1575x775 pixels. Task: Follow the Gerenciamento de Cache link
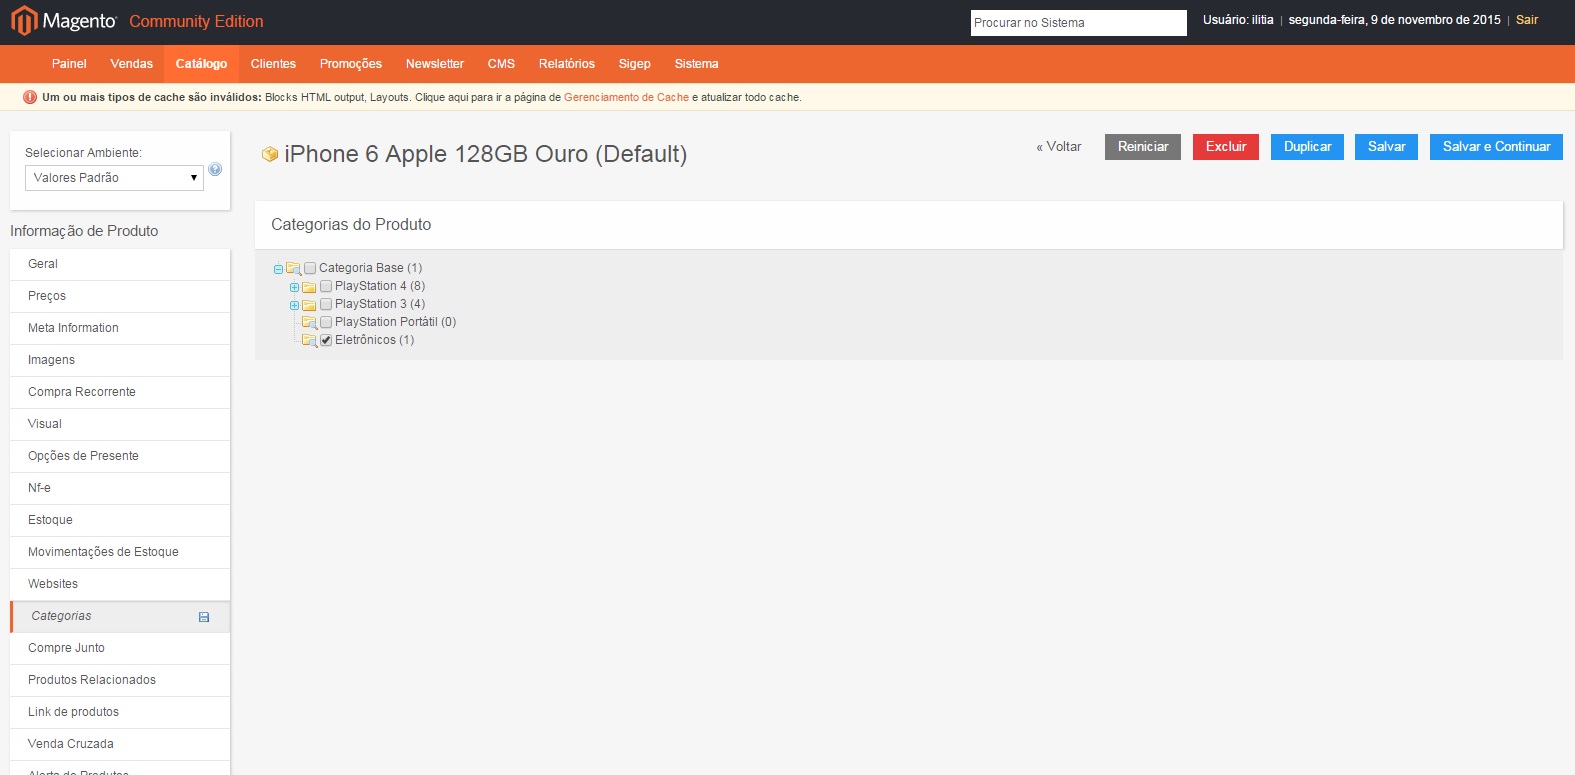click(626, 97)
